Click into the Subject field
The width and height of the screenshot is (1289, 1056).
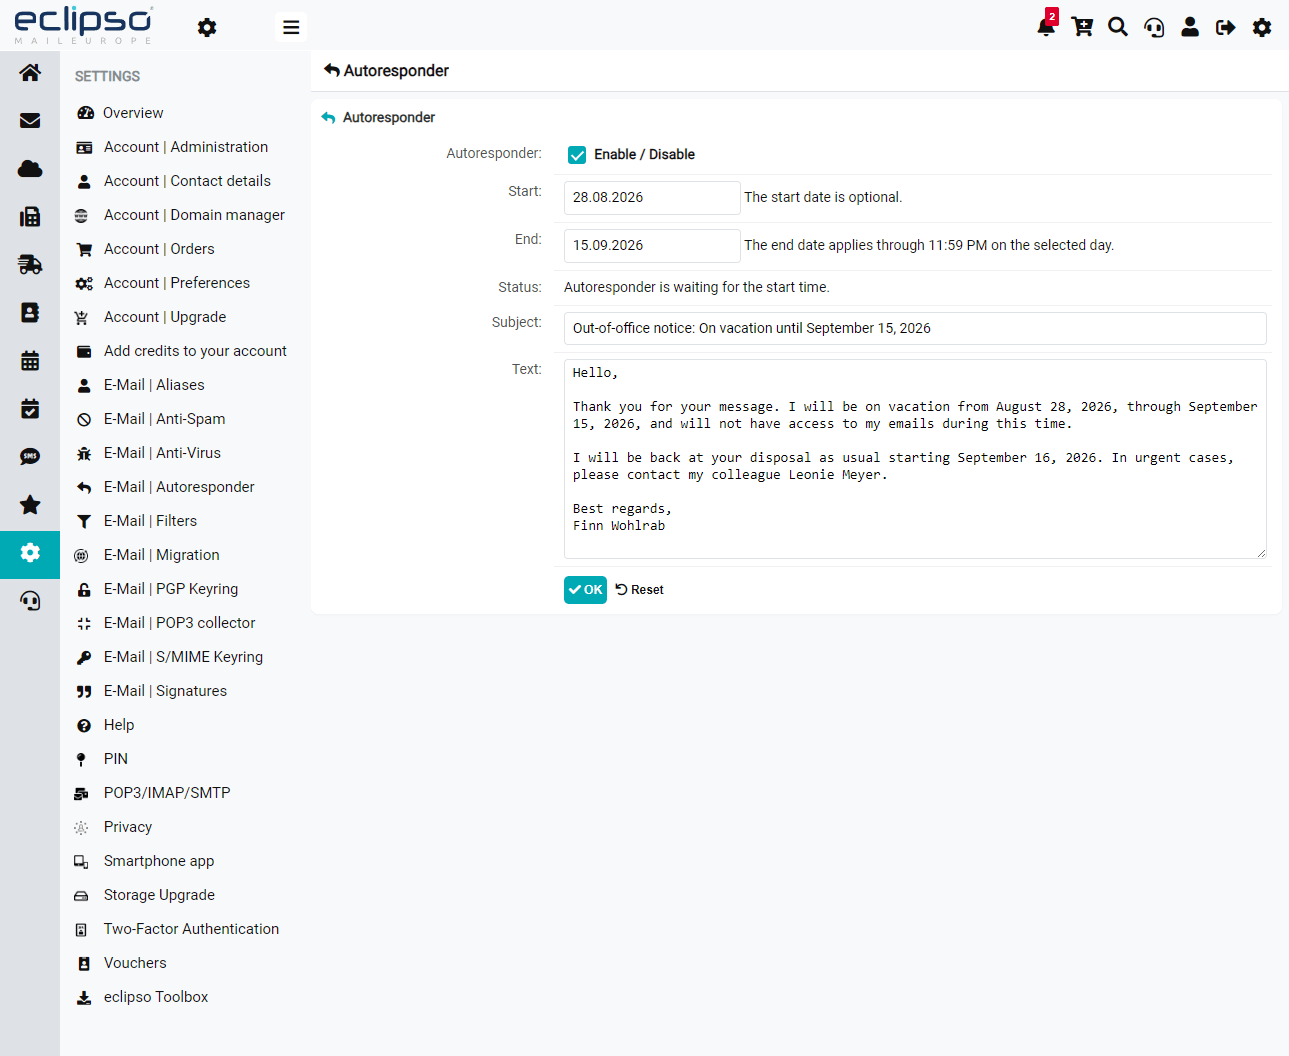click(915, 329)
